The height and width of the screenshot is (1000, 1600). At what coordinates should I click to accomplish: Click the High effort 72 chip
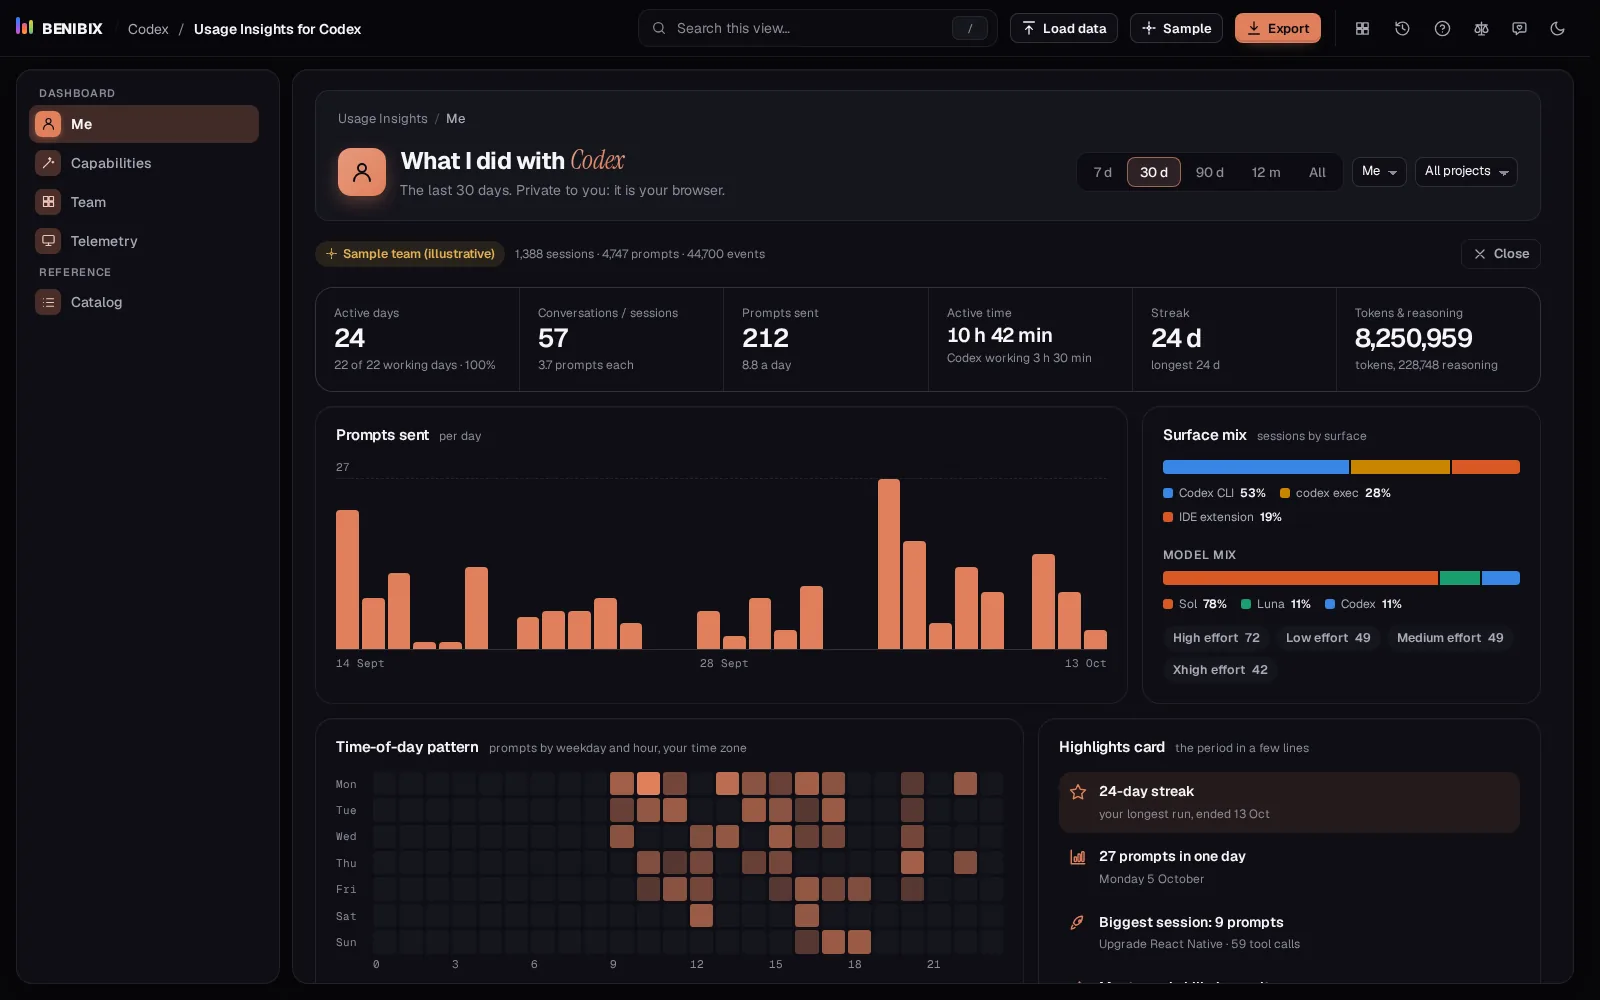pos(1216,638)
